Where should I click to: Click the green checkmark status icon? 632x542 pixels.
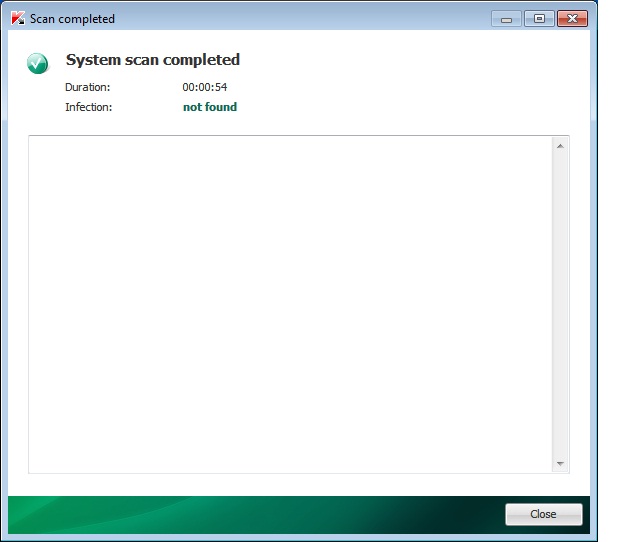click(38, 64)
